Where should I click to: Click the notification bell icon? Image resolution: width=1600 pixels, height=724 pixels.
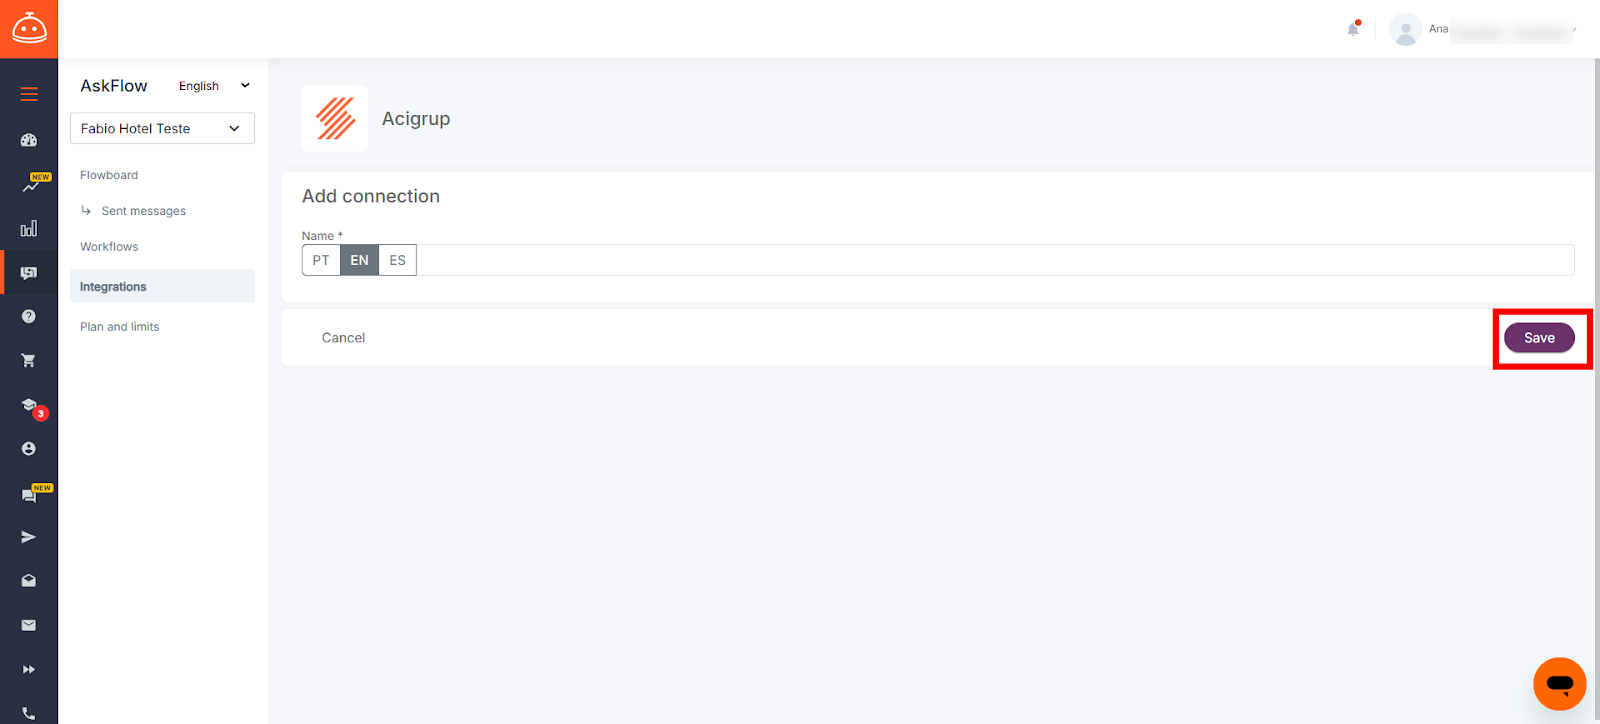tap(1353, 29)
